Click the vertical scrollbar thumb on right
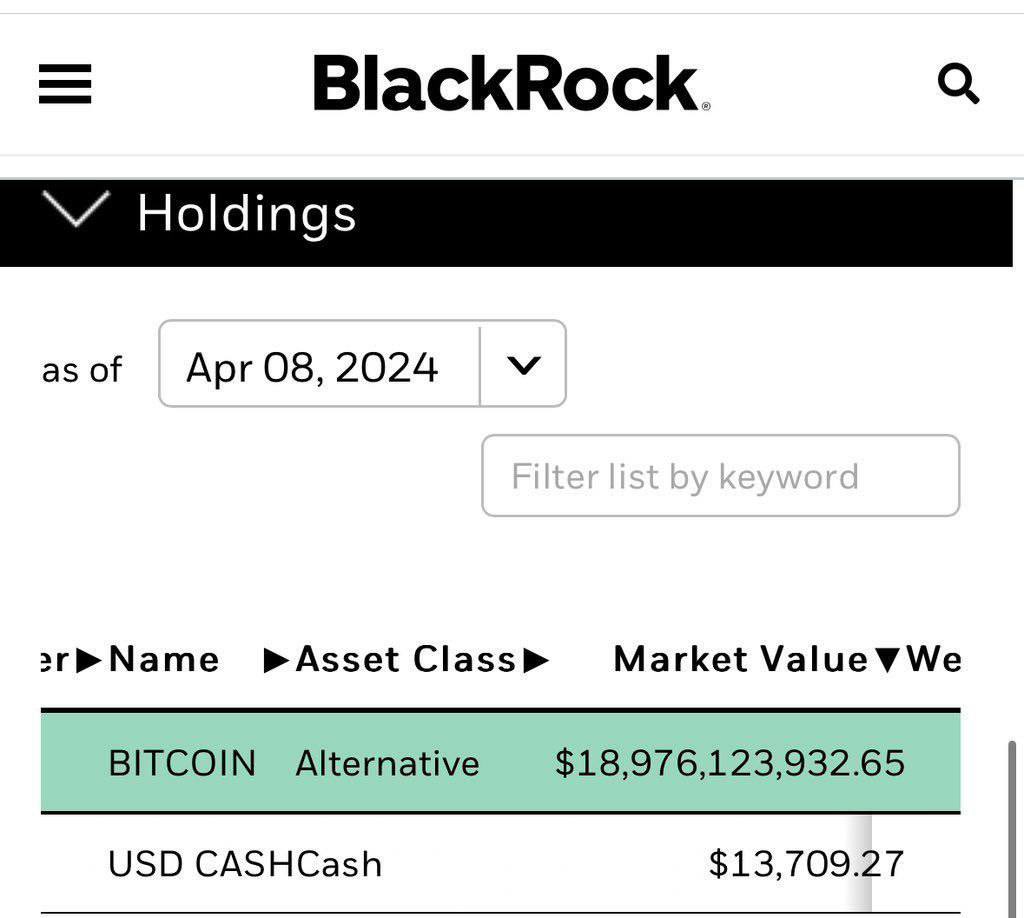 click(1012, 829)
